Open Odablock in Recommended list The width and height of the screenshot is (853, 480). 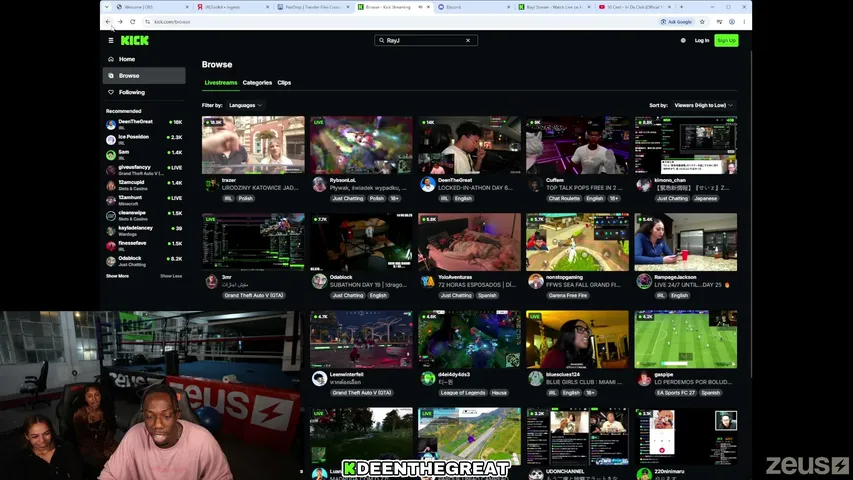(144, 261)
